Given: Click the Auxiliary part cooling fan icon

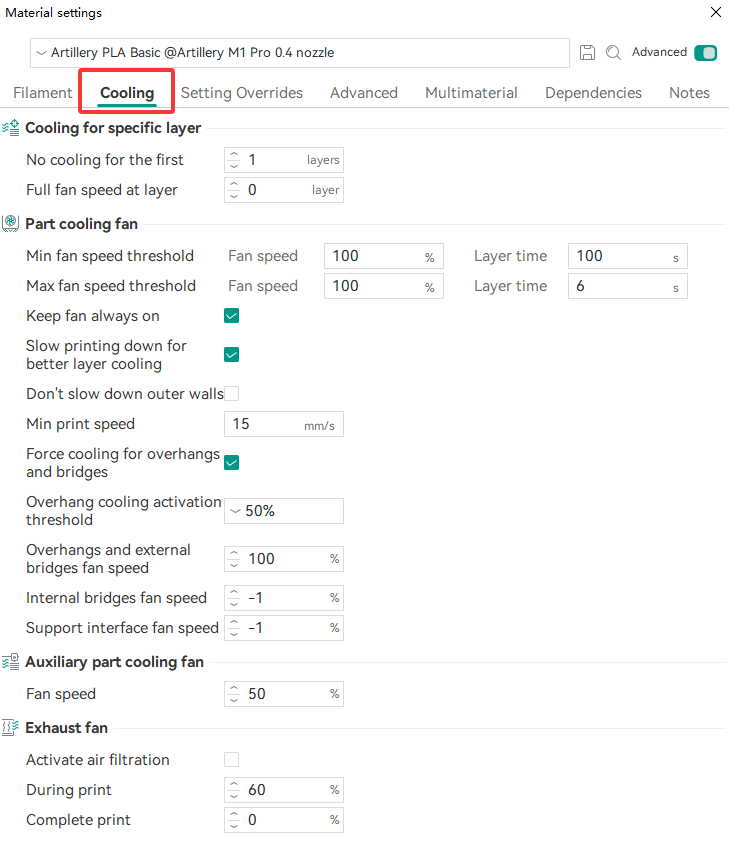Looking at the screenshot, I should pos(11,662).
